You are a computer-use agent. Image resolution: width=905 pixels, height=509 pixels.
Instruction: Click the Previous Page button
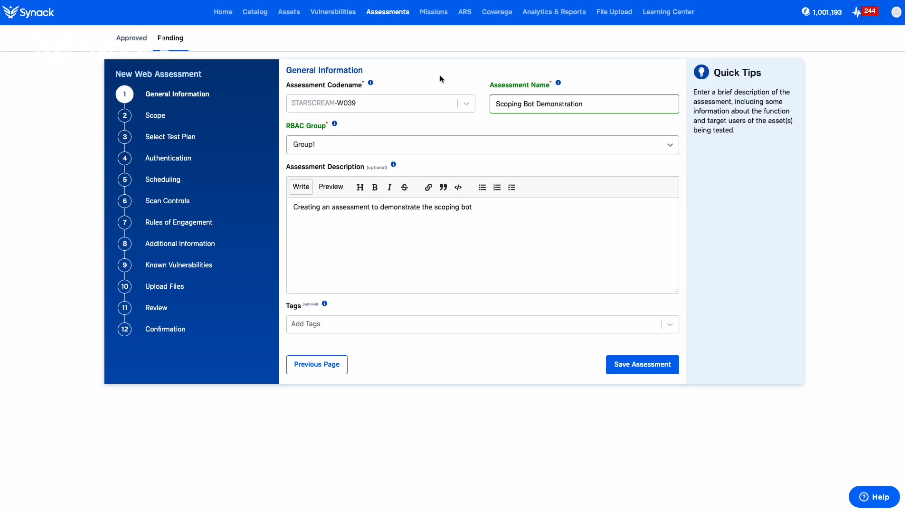tap(317, 365)
